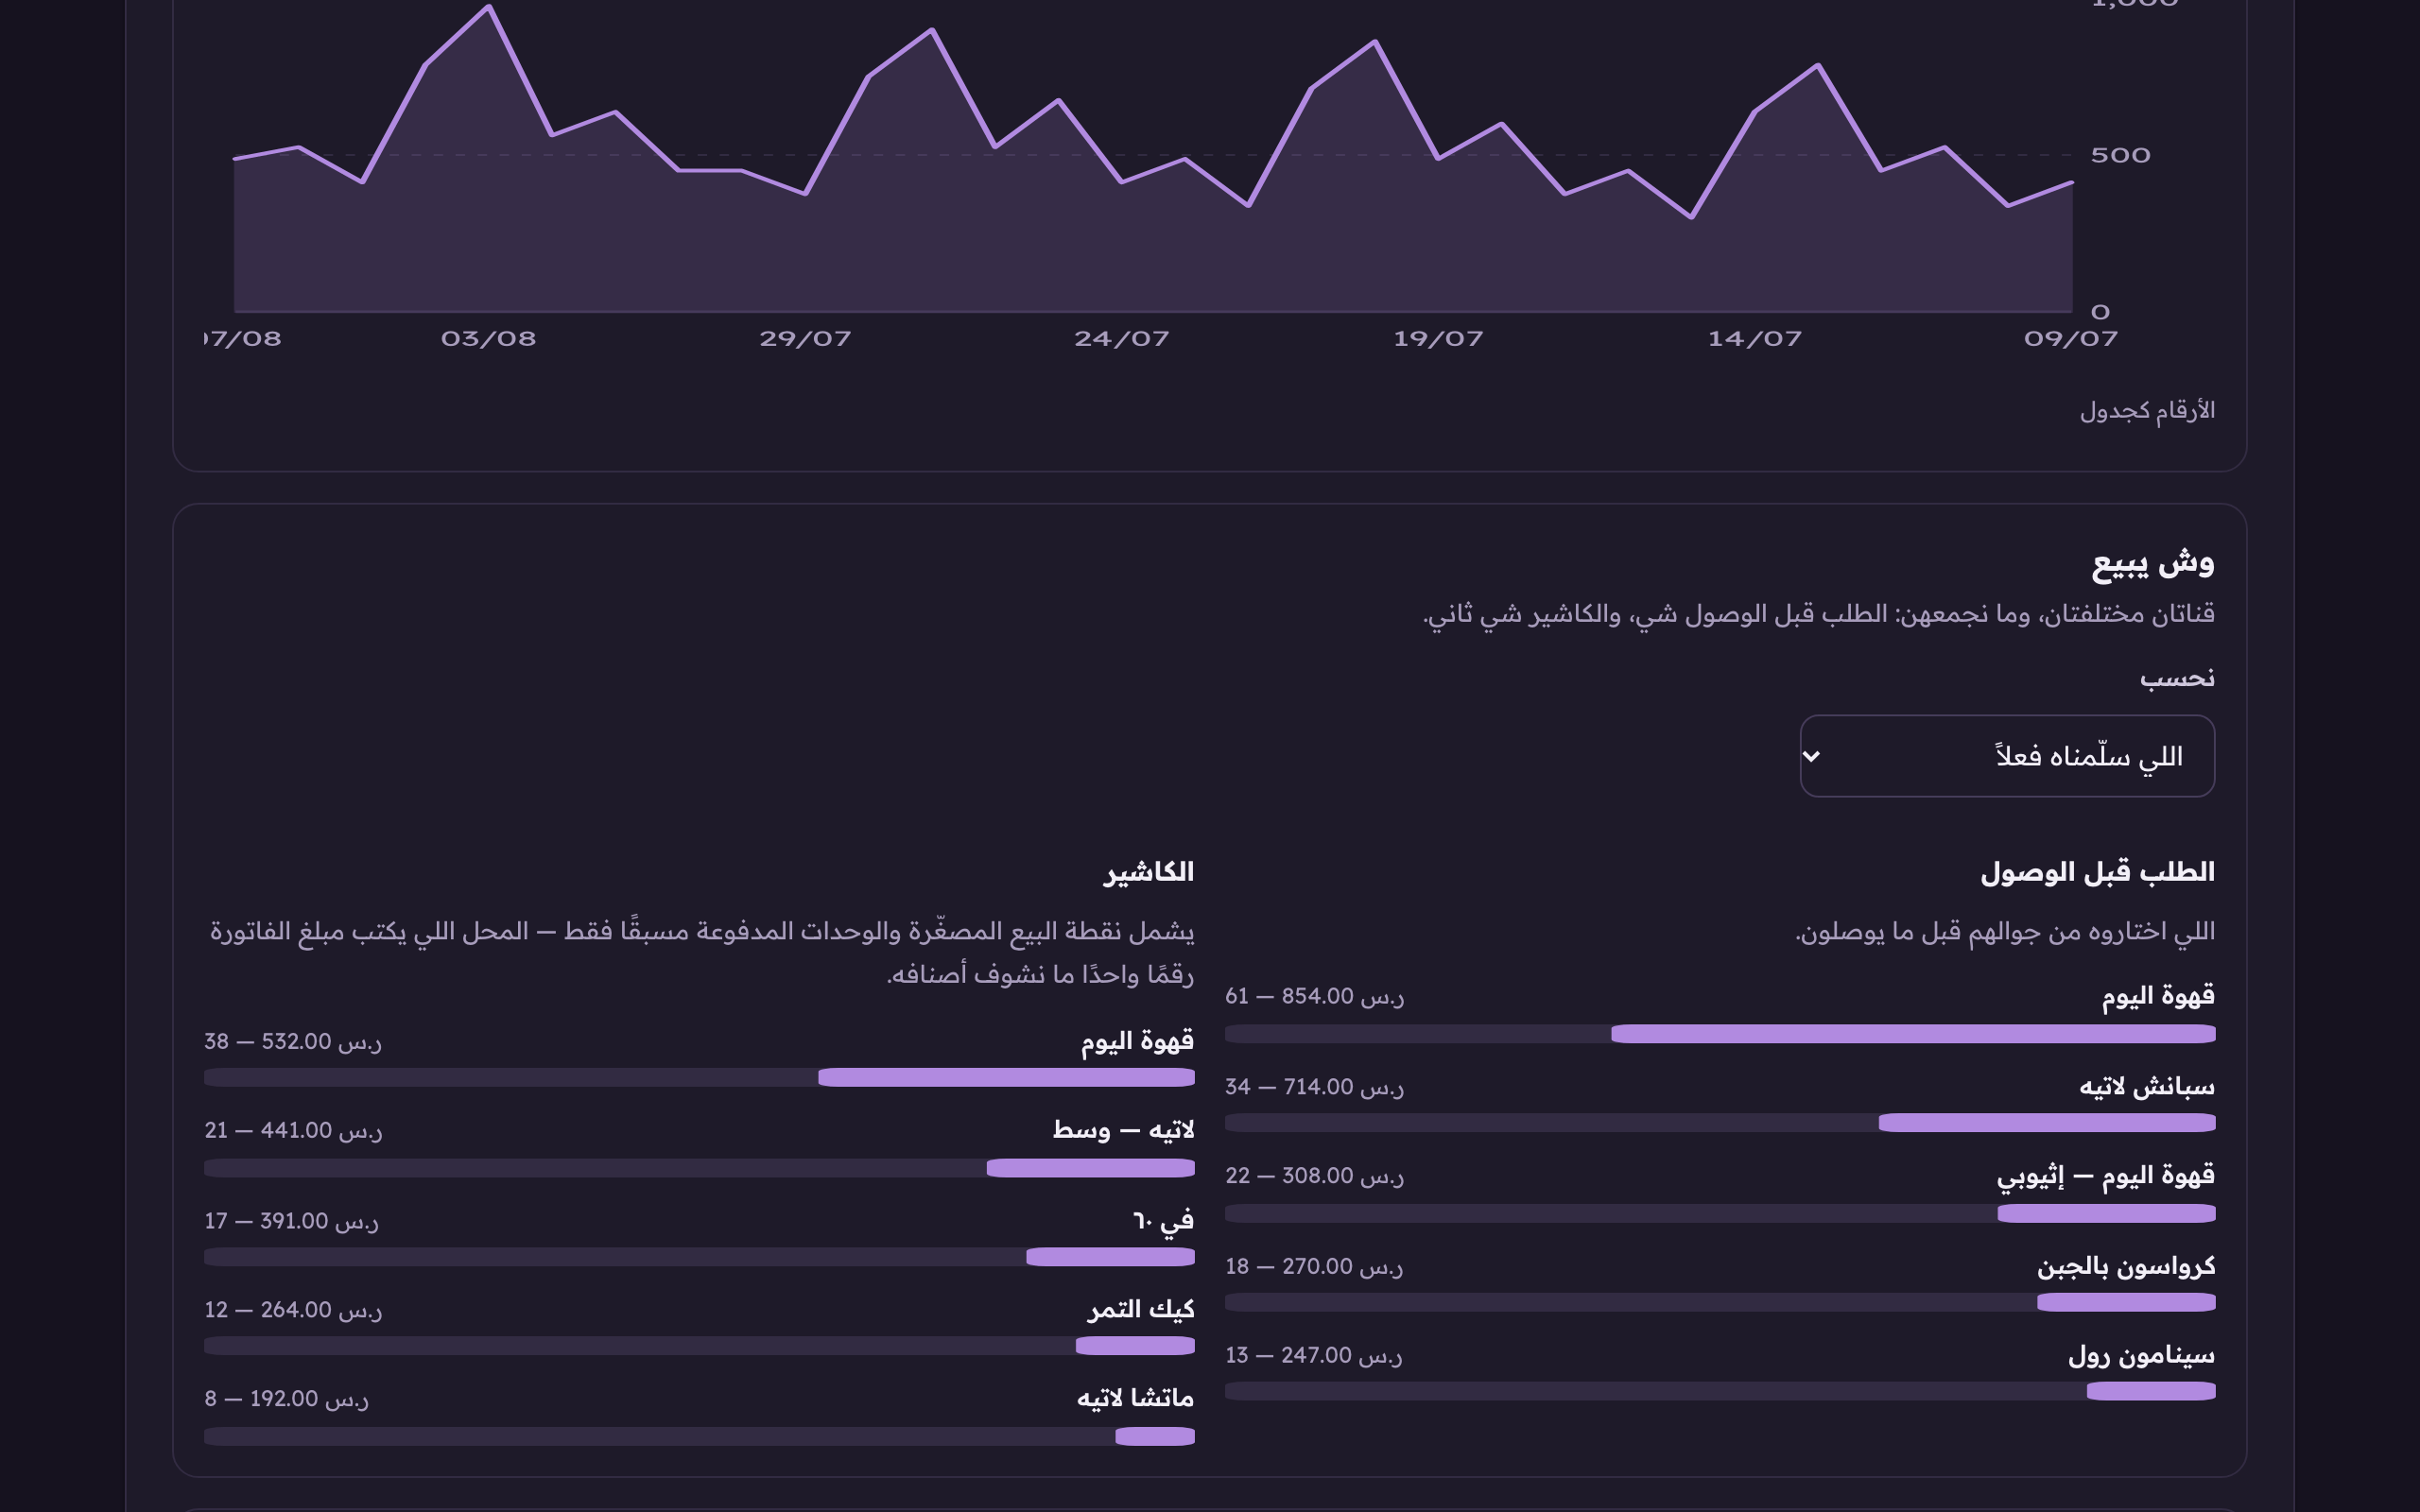Click the '500' y-axis label
Viewport: 2420px width, 1512px height.
(x=2120, y=155)
